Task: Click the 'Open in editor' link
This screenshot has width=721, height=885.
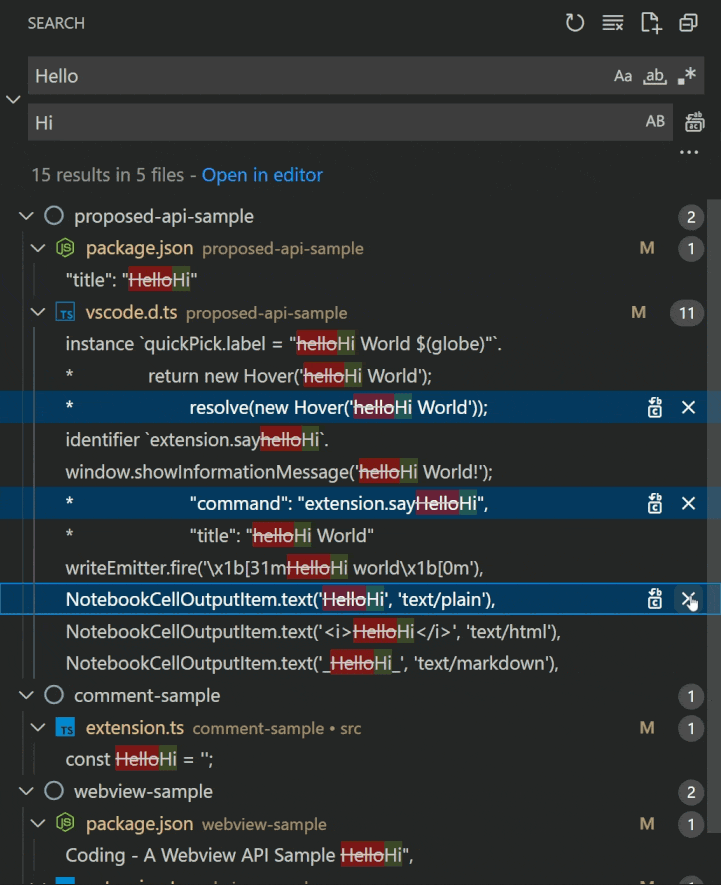Action: point(262,175)
